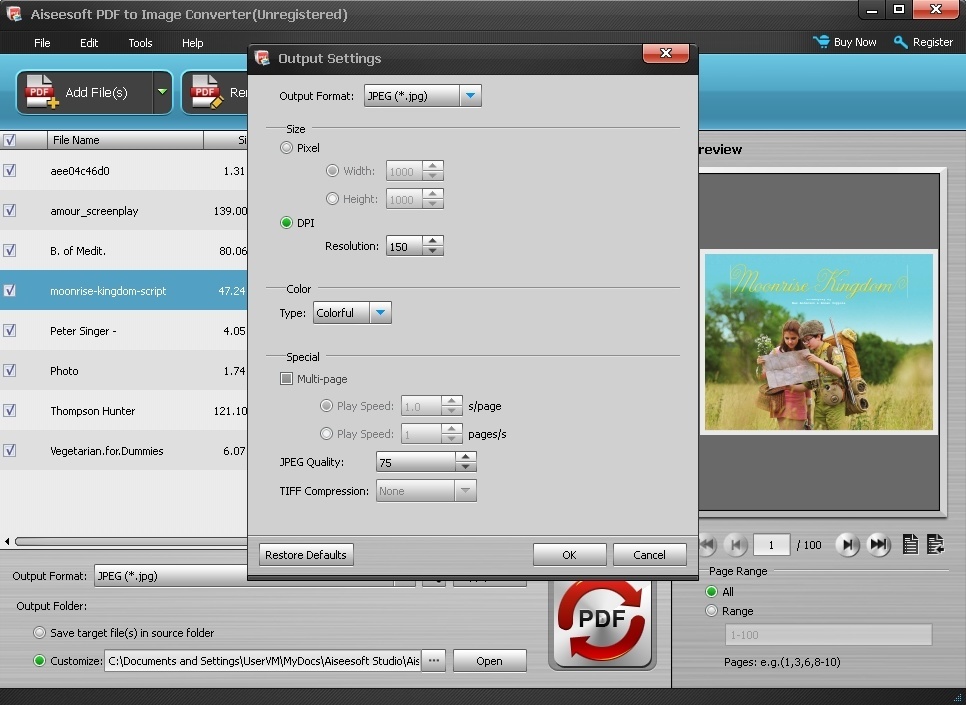Click the Rename PDF toolbar icon
The image size is (966, 705).
(x=206, y=92)
